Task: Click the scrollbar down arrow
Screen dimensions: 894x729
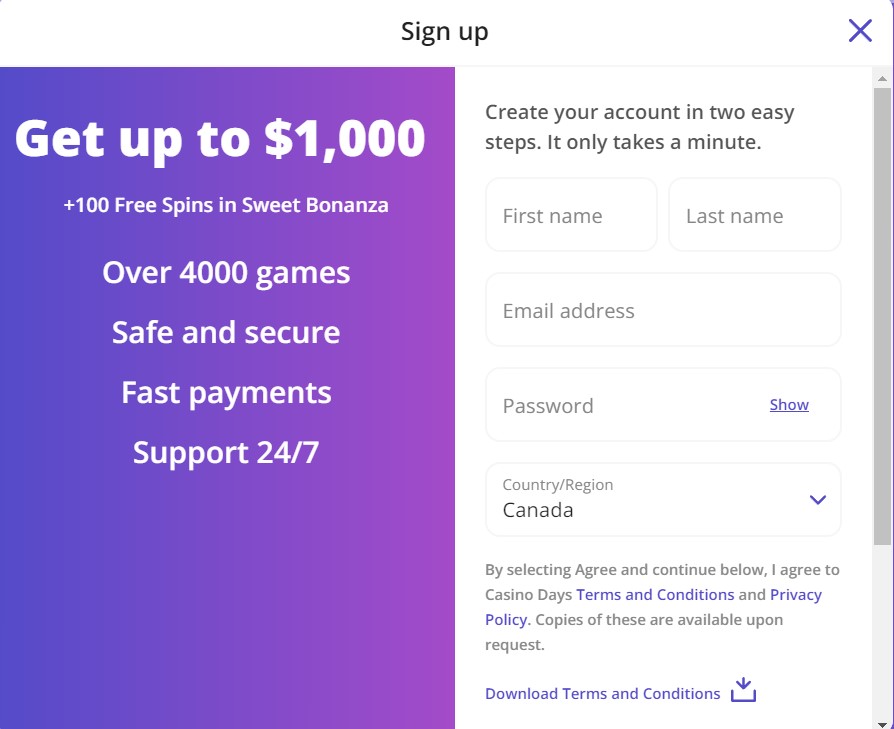Action: (x=882, y=724)
